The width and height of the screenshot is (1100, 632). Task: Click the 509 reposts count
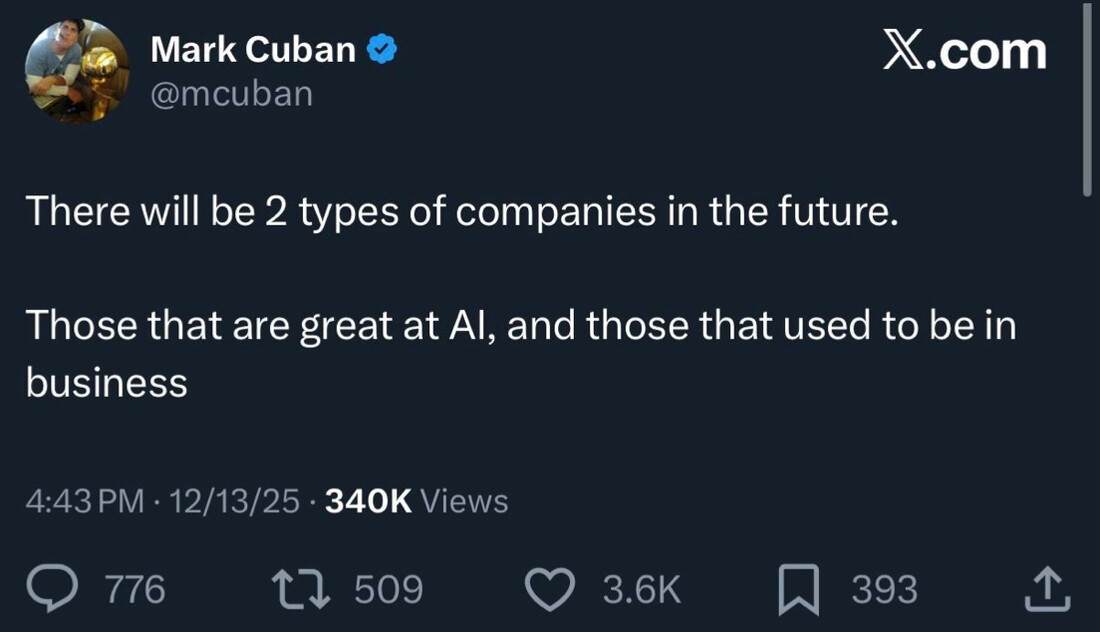coord(389,589)
